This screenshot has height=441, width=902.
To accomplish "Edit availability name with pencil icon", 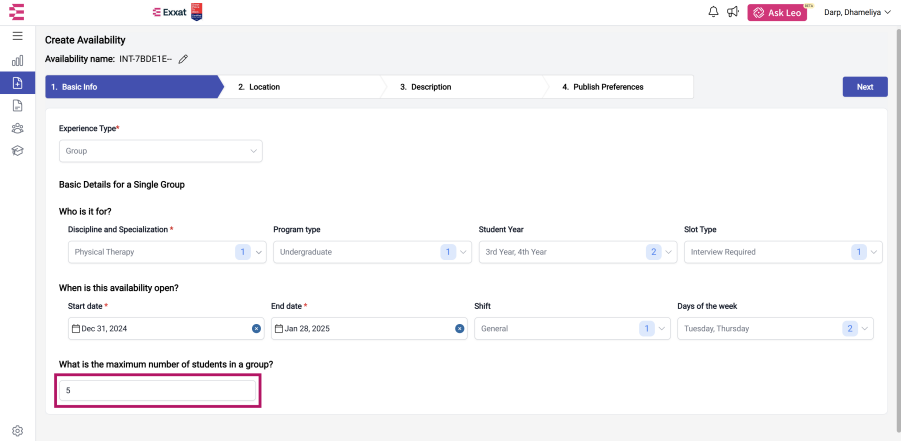I will [183, 59].
